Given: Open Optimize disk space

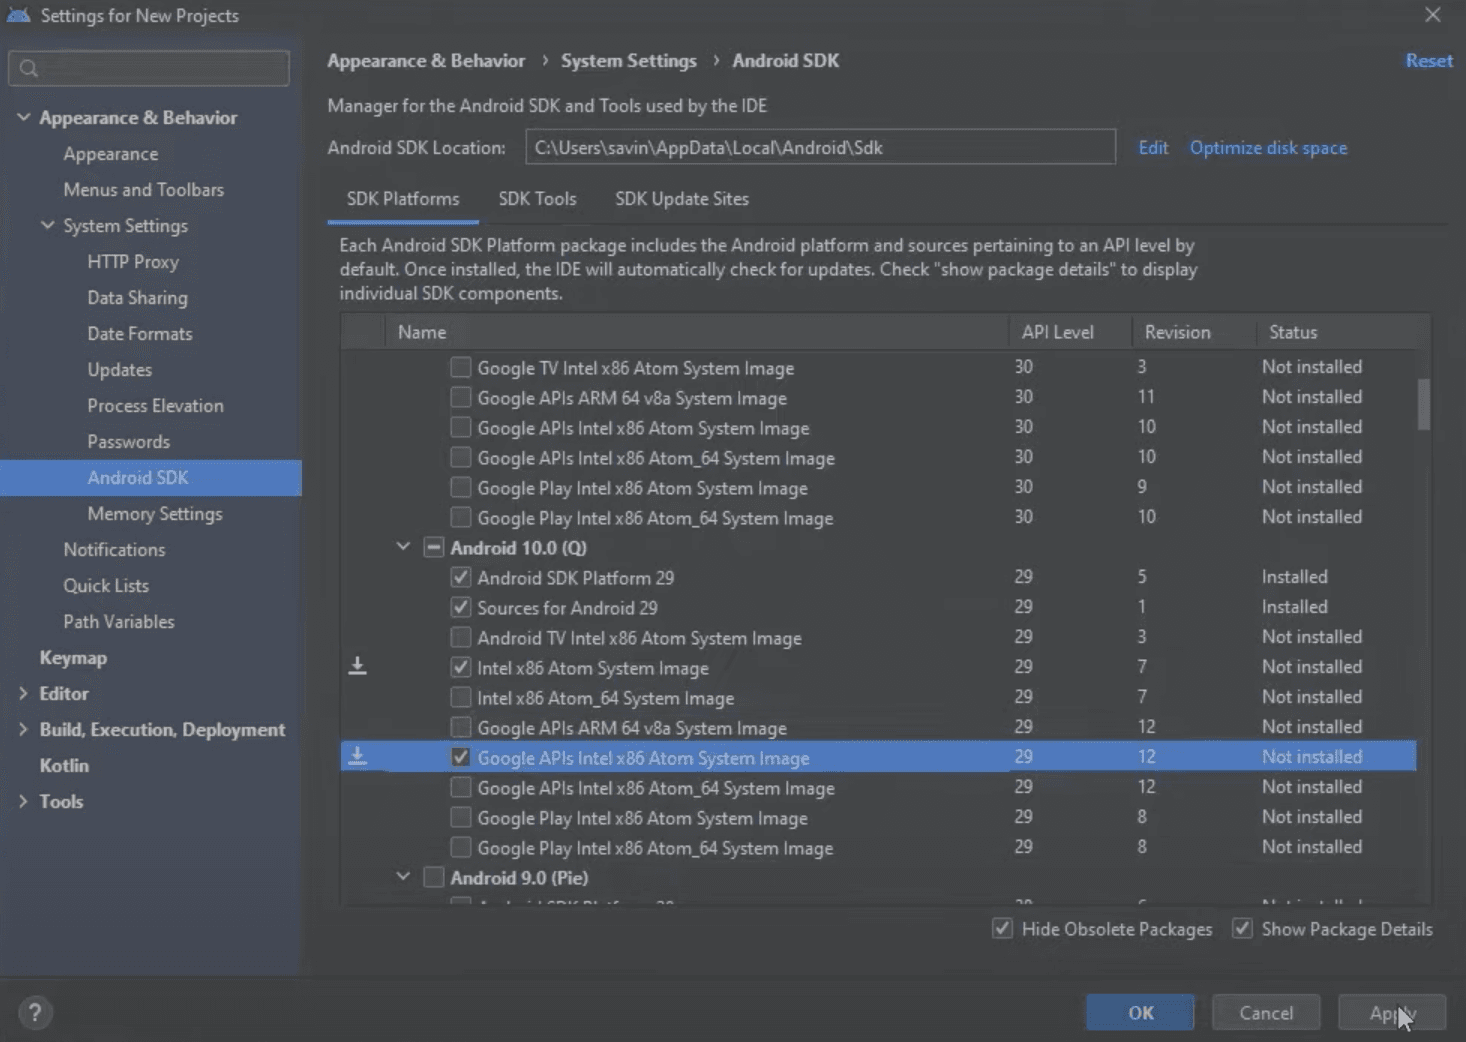Looking at the screenshot, I should coord(1268,147).
